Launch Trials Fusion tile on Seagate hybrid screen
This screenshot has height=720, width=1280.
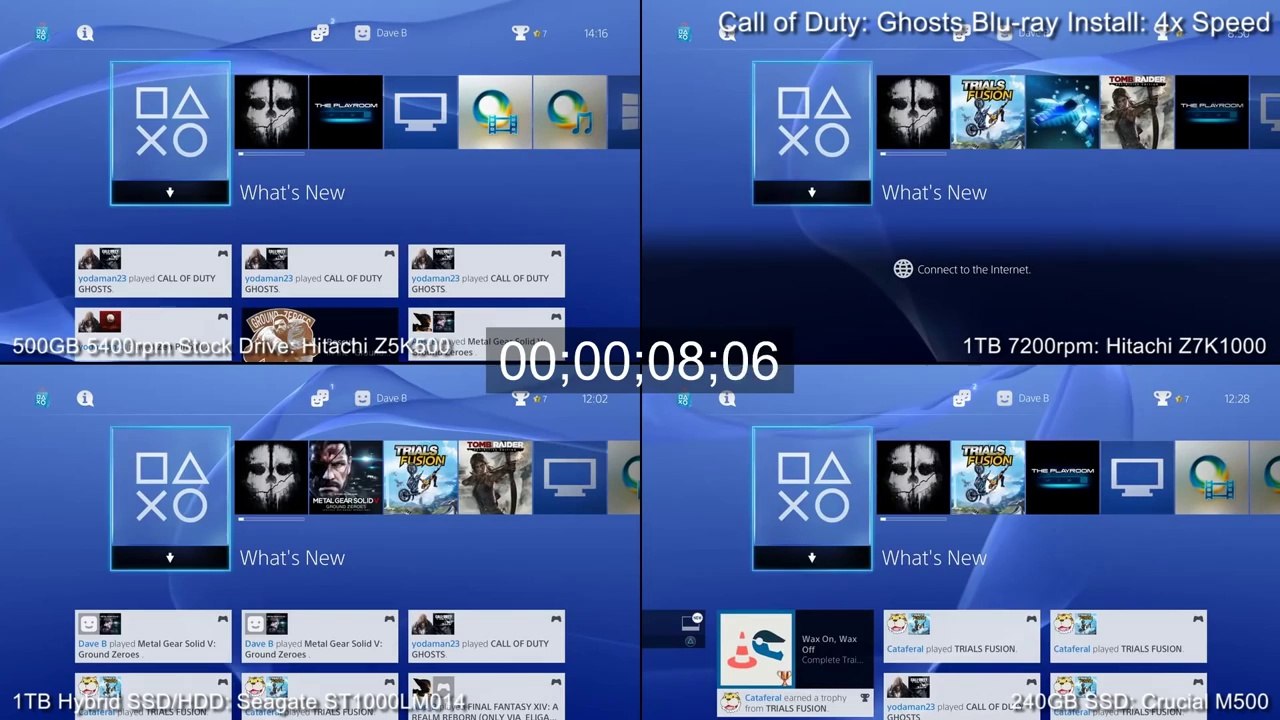pyautogui.click(x=421, y=477)
